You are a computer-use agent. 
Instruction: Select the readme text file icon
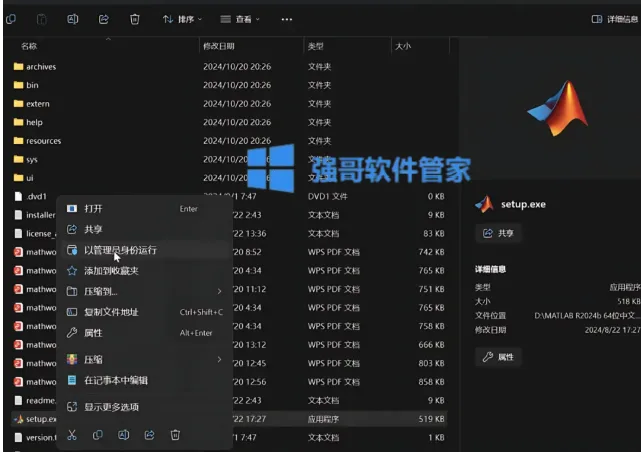(x=18, y=401)
